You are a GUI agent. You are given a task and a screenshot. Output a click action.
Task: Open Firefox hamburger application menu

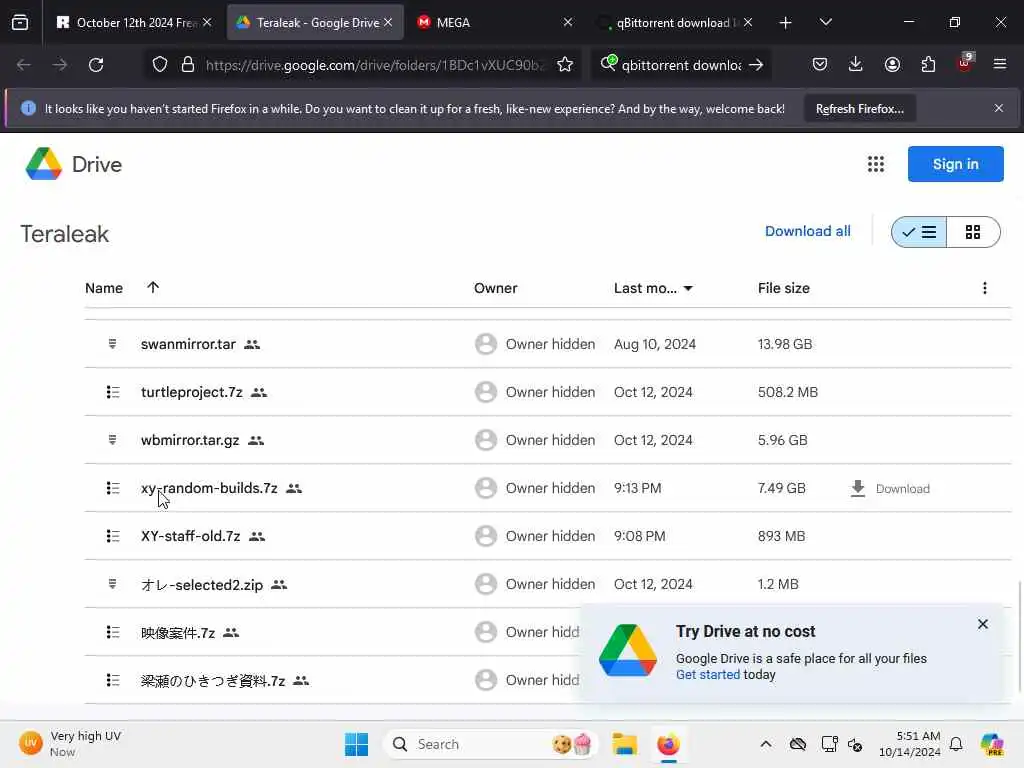tap(1000, 64)
